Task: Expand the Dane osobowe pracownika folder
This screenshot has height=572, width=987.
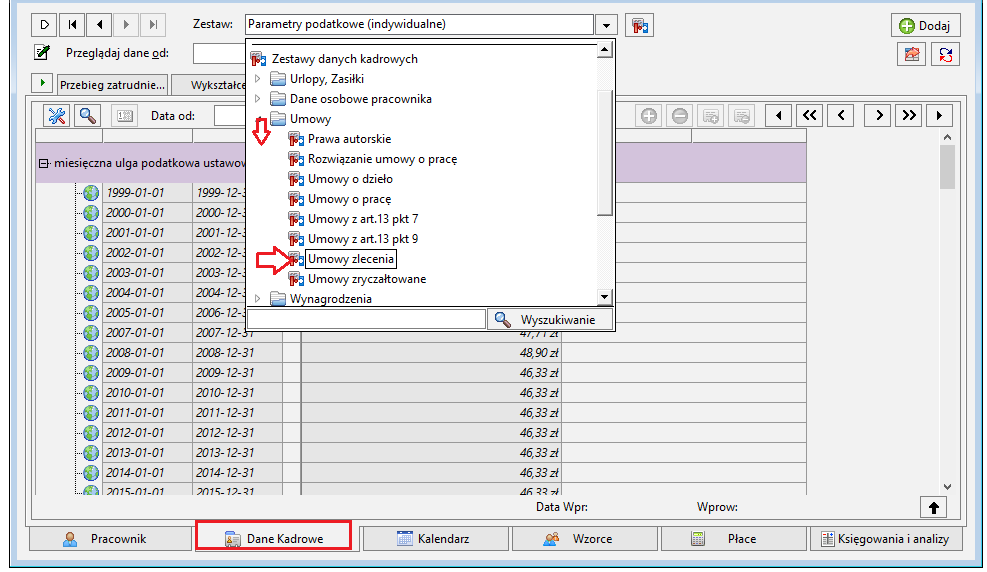Action: click(257, 99)
